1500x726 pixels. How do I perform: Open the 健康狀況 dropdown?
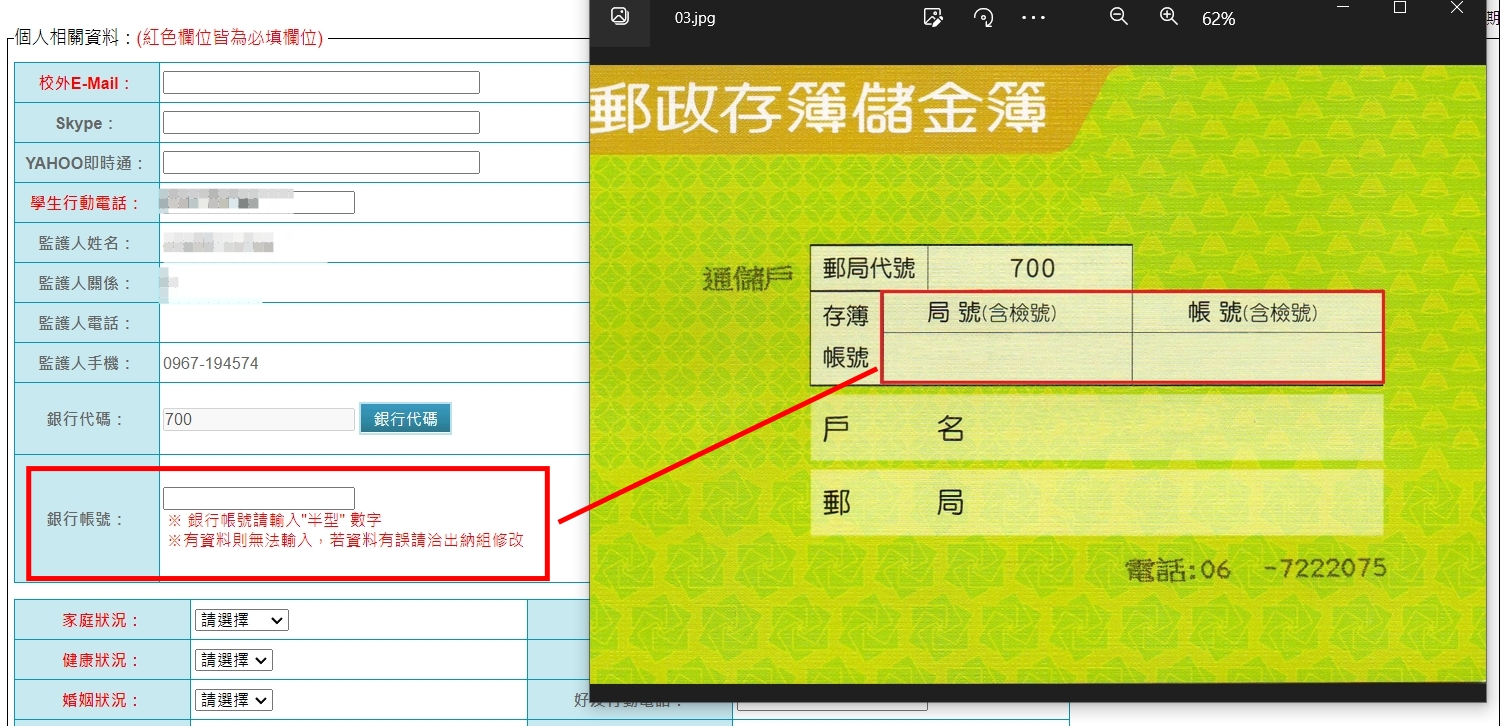[234, 660]
